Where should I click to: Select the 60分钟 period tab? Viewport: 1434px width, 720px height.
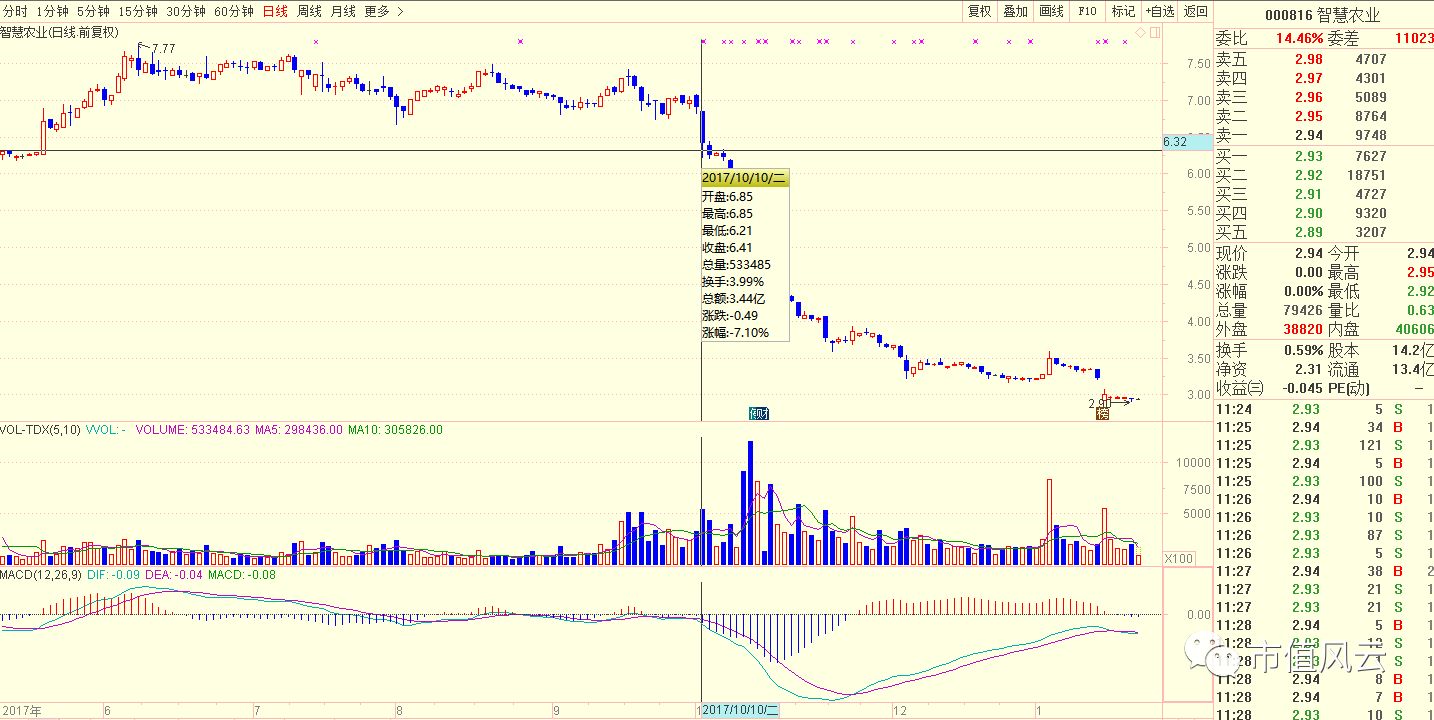coord(233,11)
